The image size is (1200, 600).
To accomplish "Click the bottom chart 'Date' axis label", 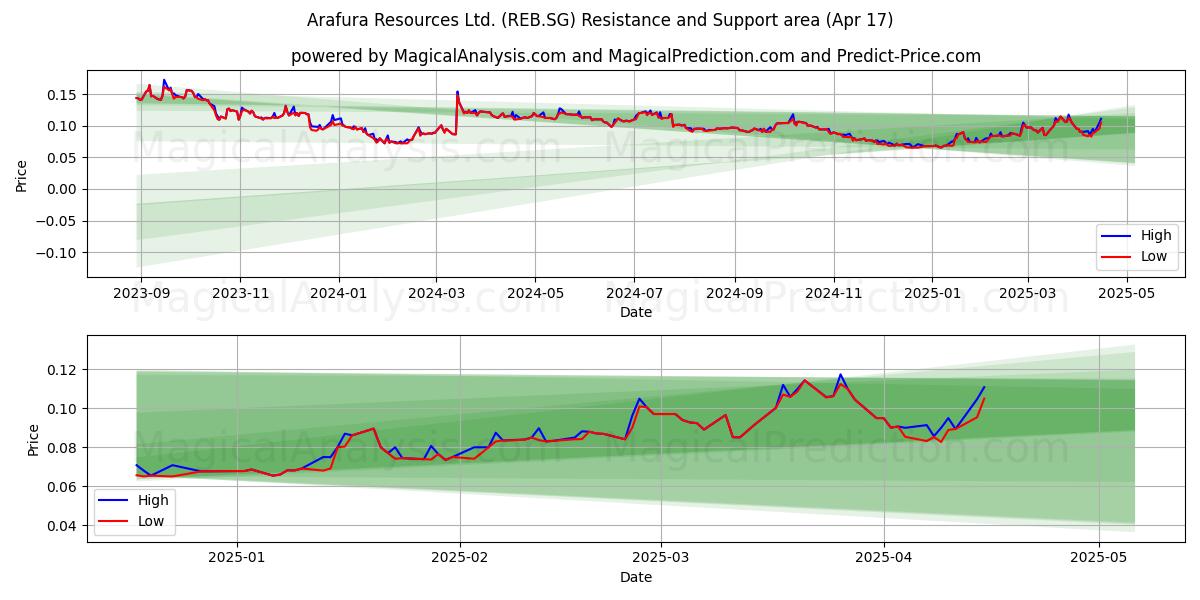I will pos(636,577).
